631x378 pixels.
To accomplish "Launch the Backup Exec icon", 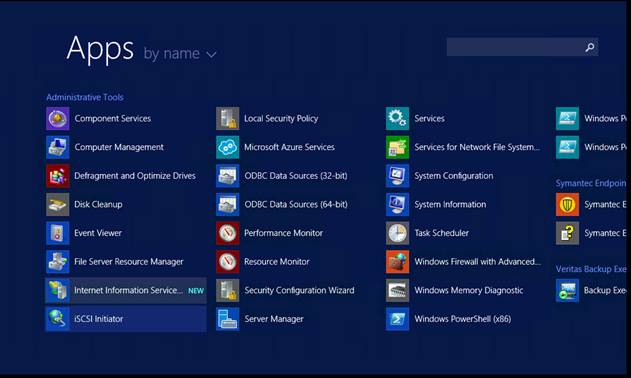I will pyautogui.click(x=567, y=290).
